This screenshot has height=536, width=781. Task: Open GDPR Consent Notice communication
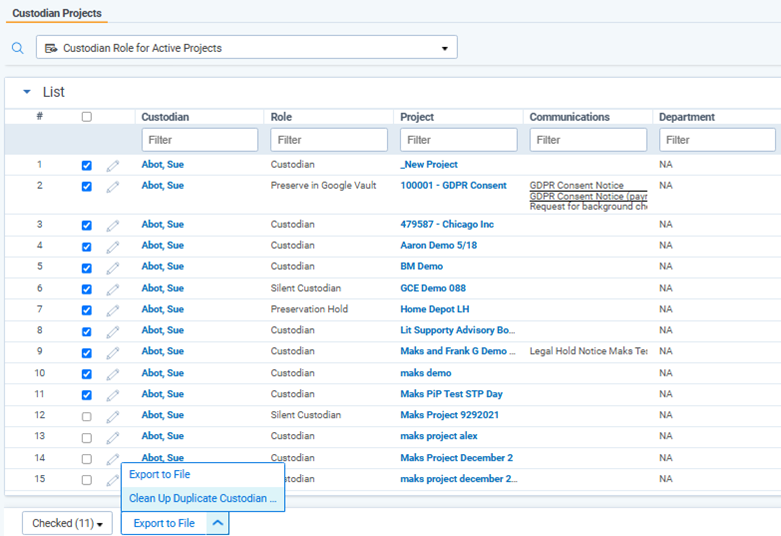pos(576,185)
